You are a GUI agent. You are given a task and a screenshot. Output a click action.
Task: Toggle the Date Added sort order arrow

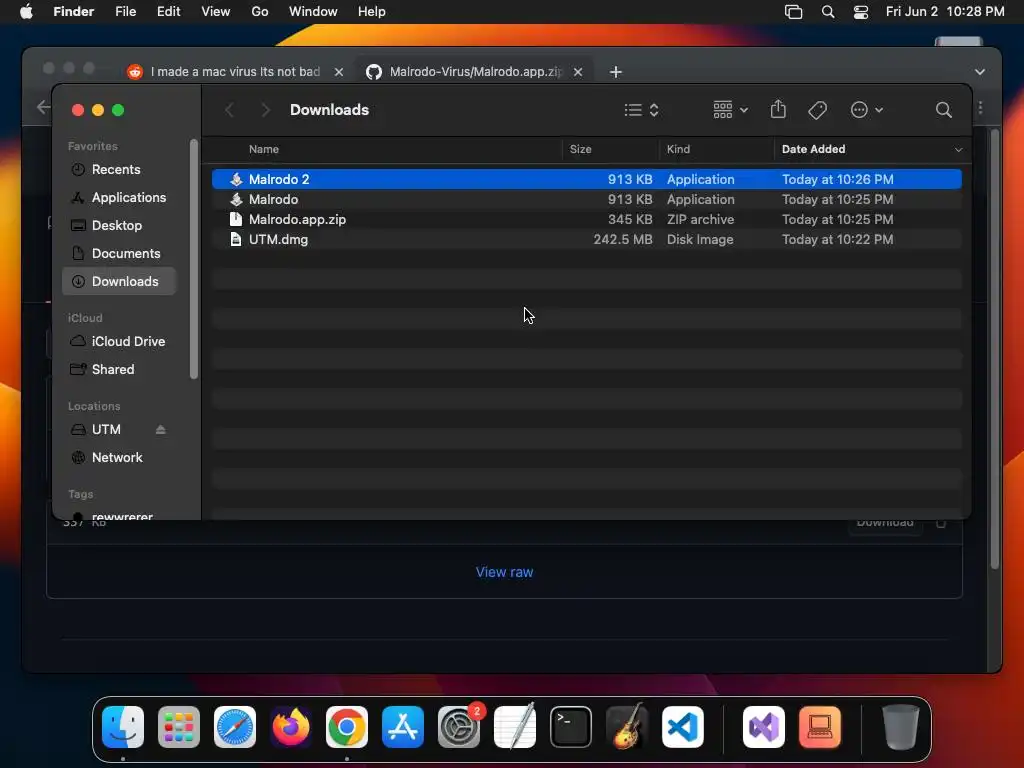tap(958, 150)
